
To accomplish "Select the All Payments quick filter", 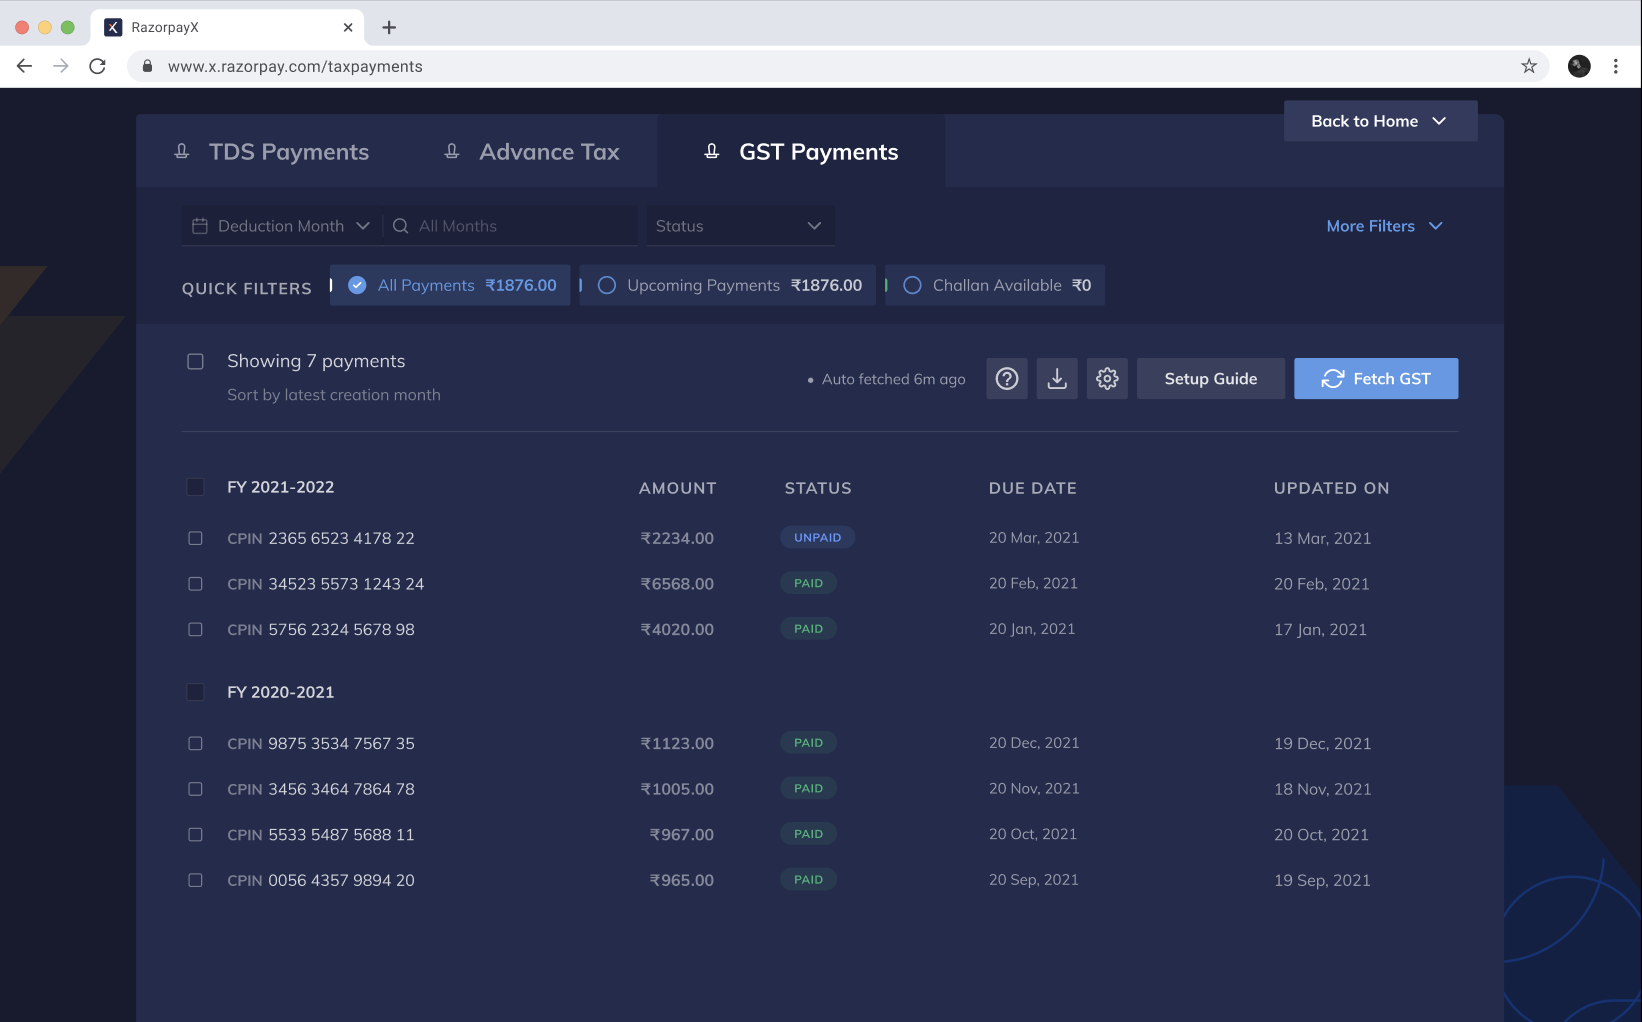I will click(451, 285).
